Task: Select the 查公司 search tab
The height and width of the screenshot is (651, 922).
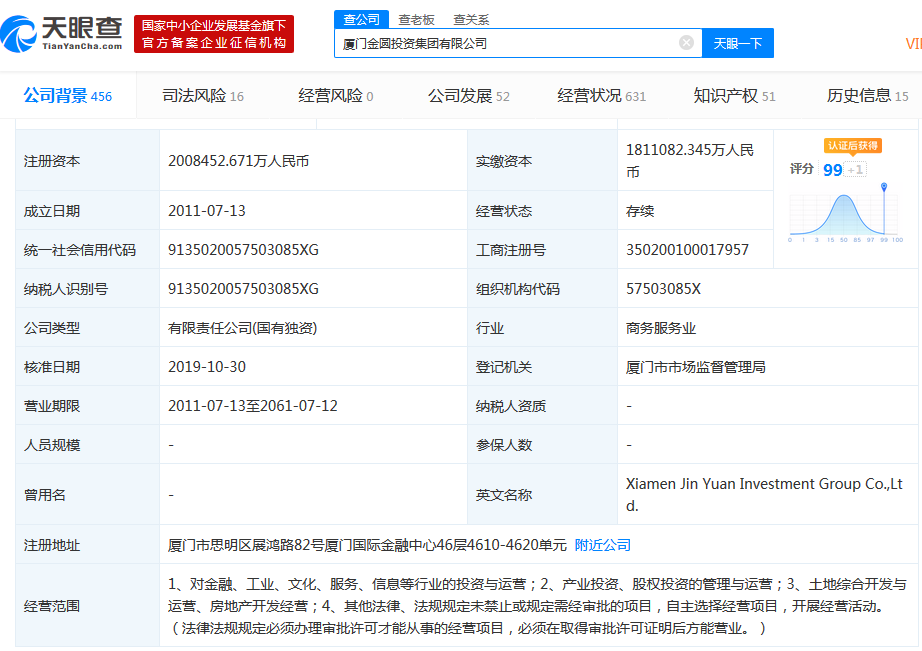Action: 361,19
